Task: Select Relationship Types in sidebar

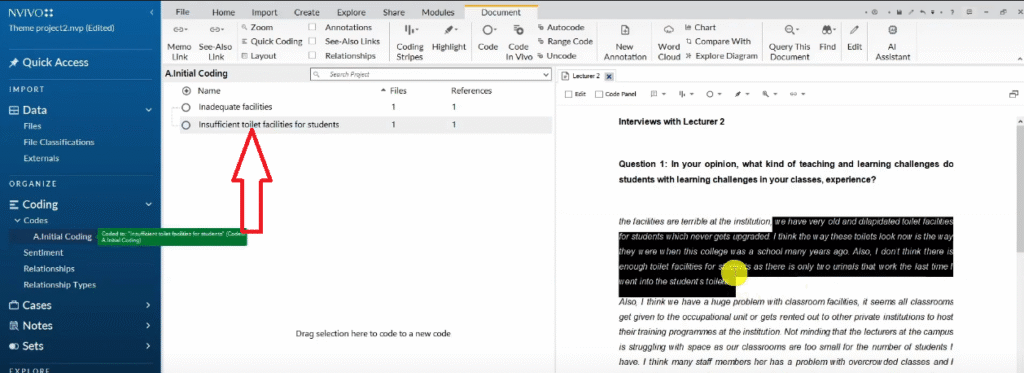Action: [x=59, y=285]
